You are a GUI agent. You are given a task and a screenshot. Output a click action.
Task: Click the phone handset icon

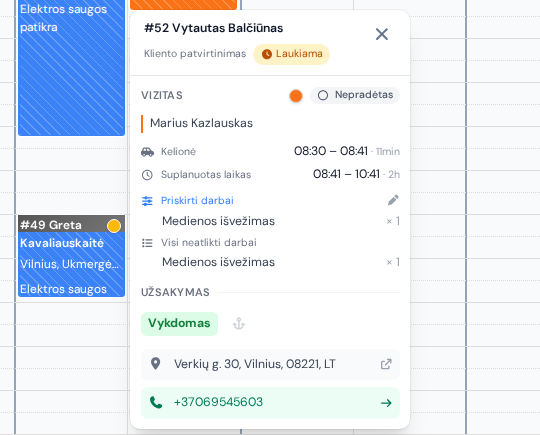pos(156,402)
